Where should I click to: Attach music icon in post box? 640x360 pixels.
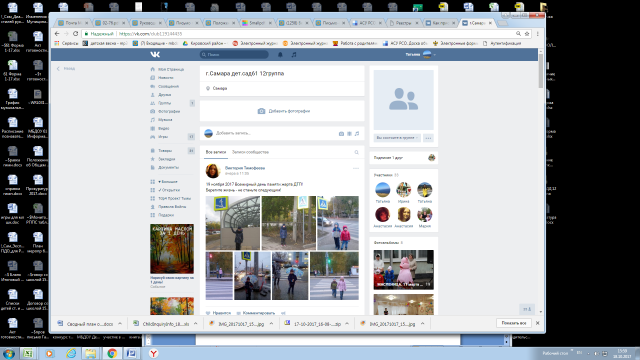click(x=357, y=133)
